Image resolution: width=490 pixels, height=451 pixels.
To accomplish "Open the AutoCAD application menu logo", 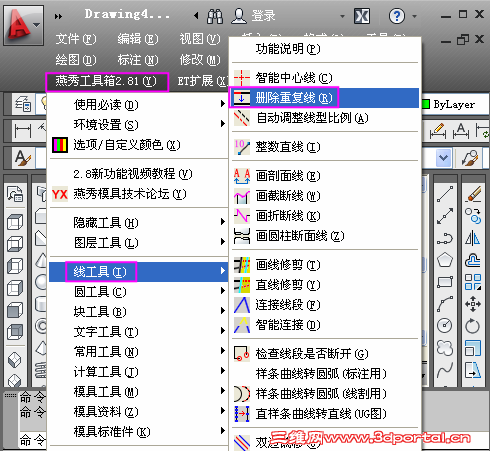I will [23, 25].
